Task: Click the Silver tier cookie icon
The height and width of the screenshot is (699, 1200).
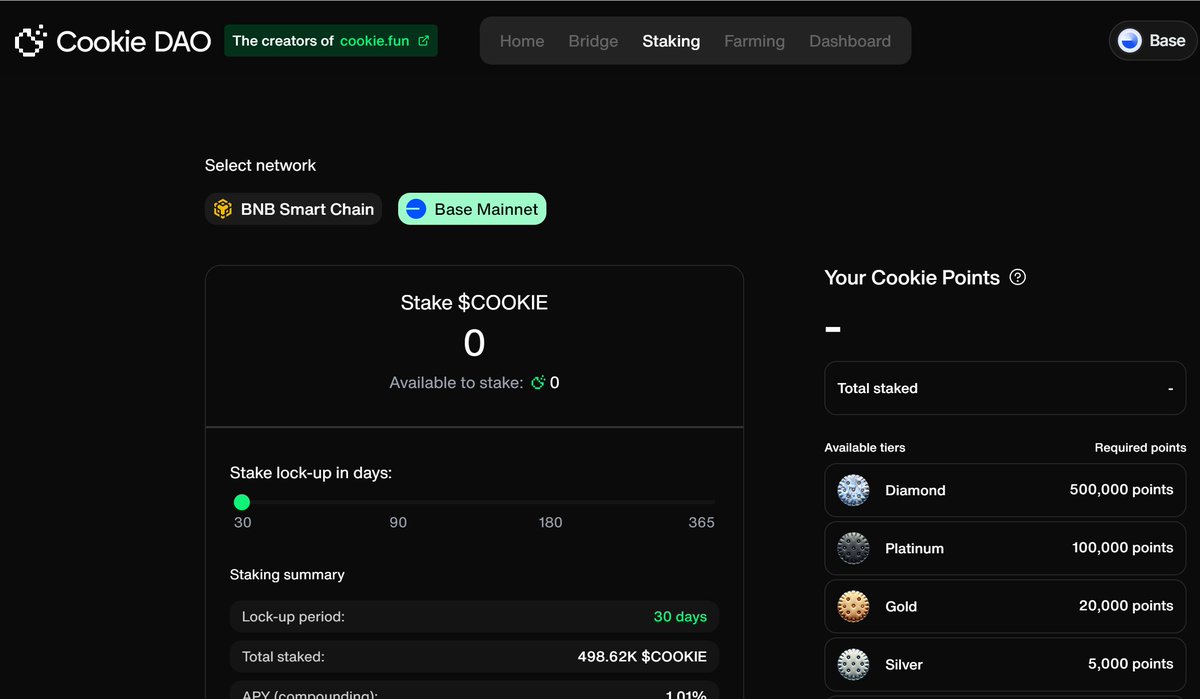Action: pyautogui.click(x=854, y=664)
